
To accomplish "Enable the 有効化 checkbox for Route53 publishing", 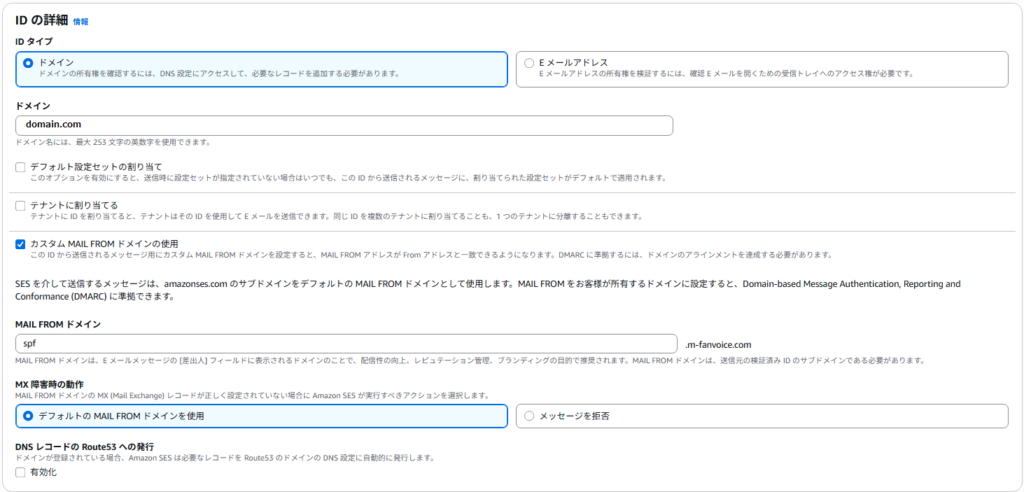I will pyautogui.click(x=21, y=472).
